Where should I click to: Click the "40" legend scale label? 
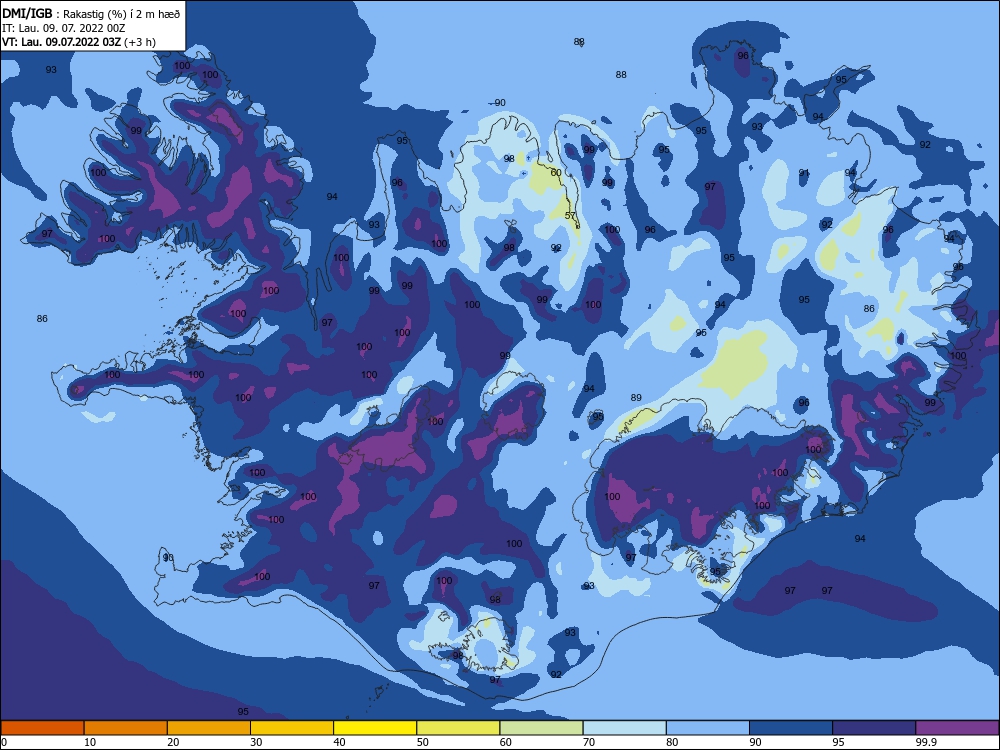click(x=339, y=742)
